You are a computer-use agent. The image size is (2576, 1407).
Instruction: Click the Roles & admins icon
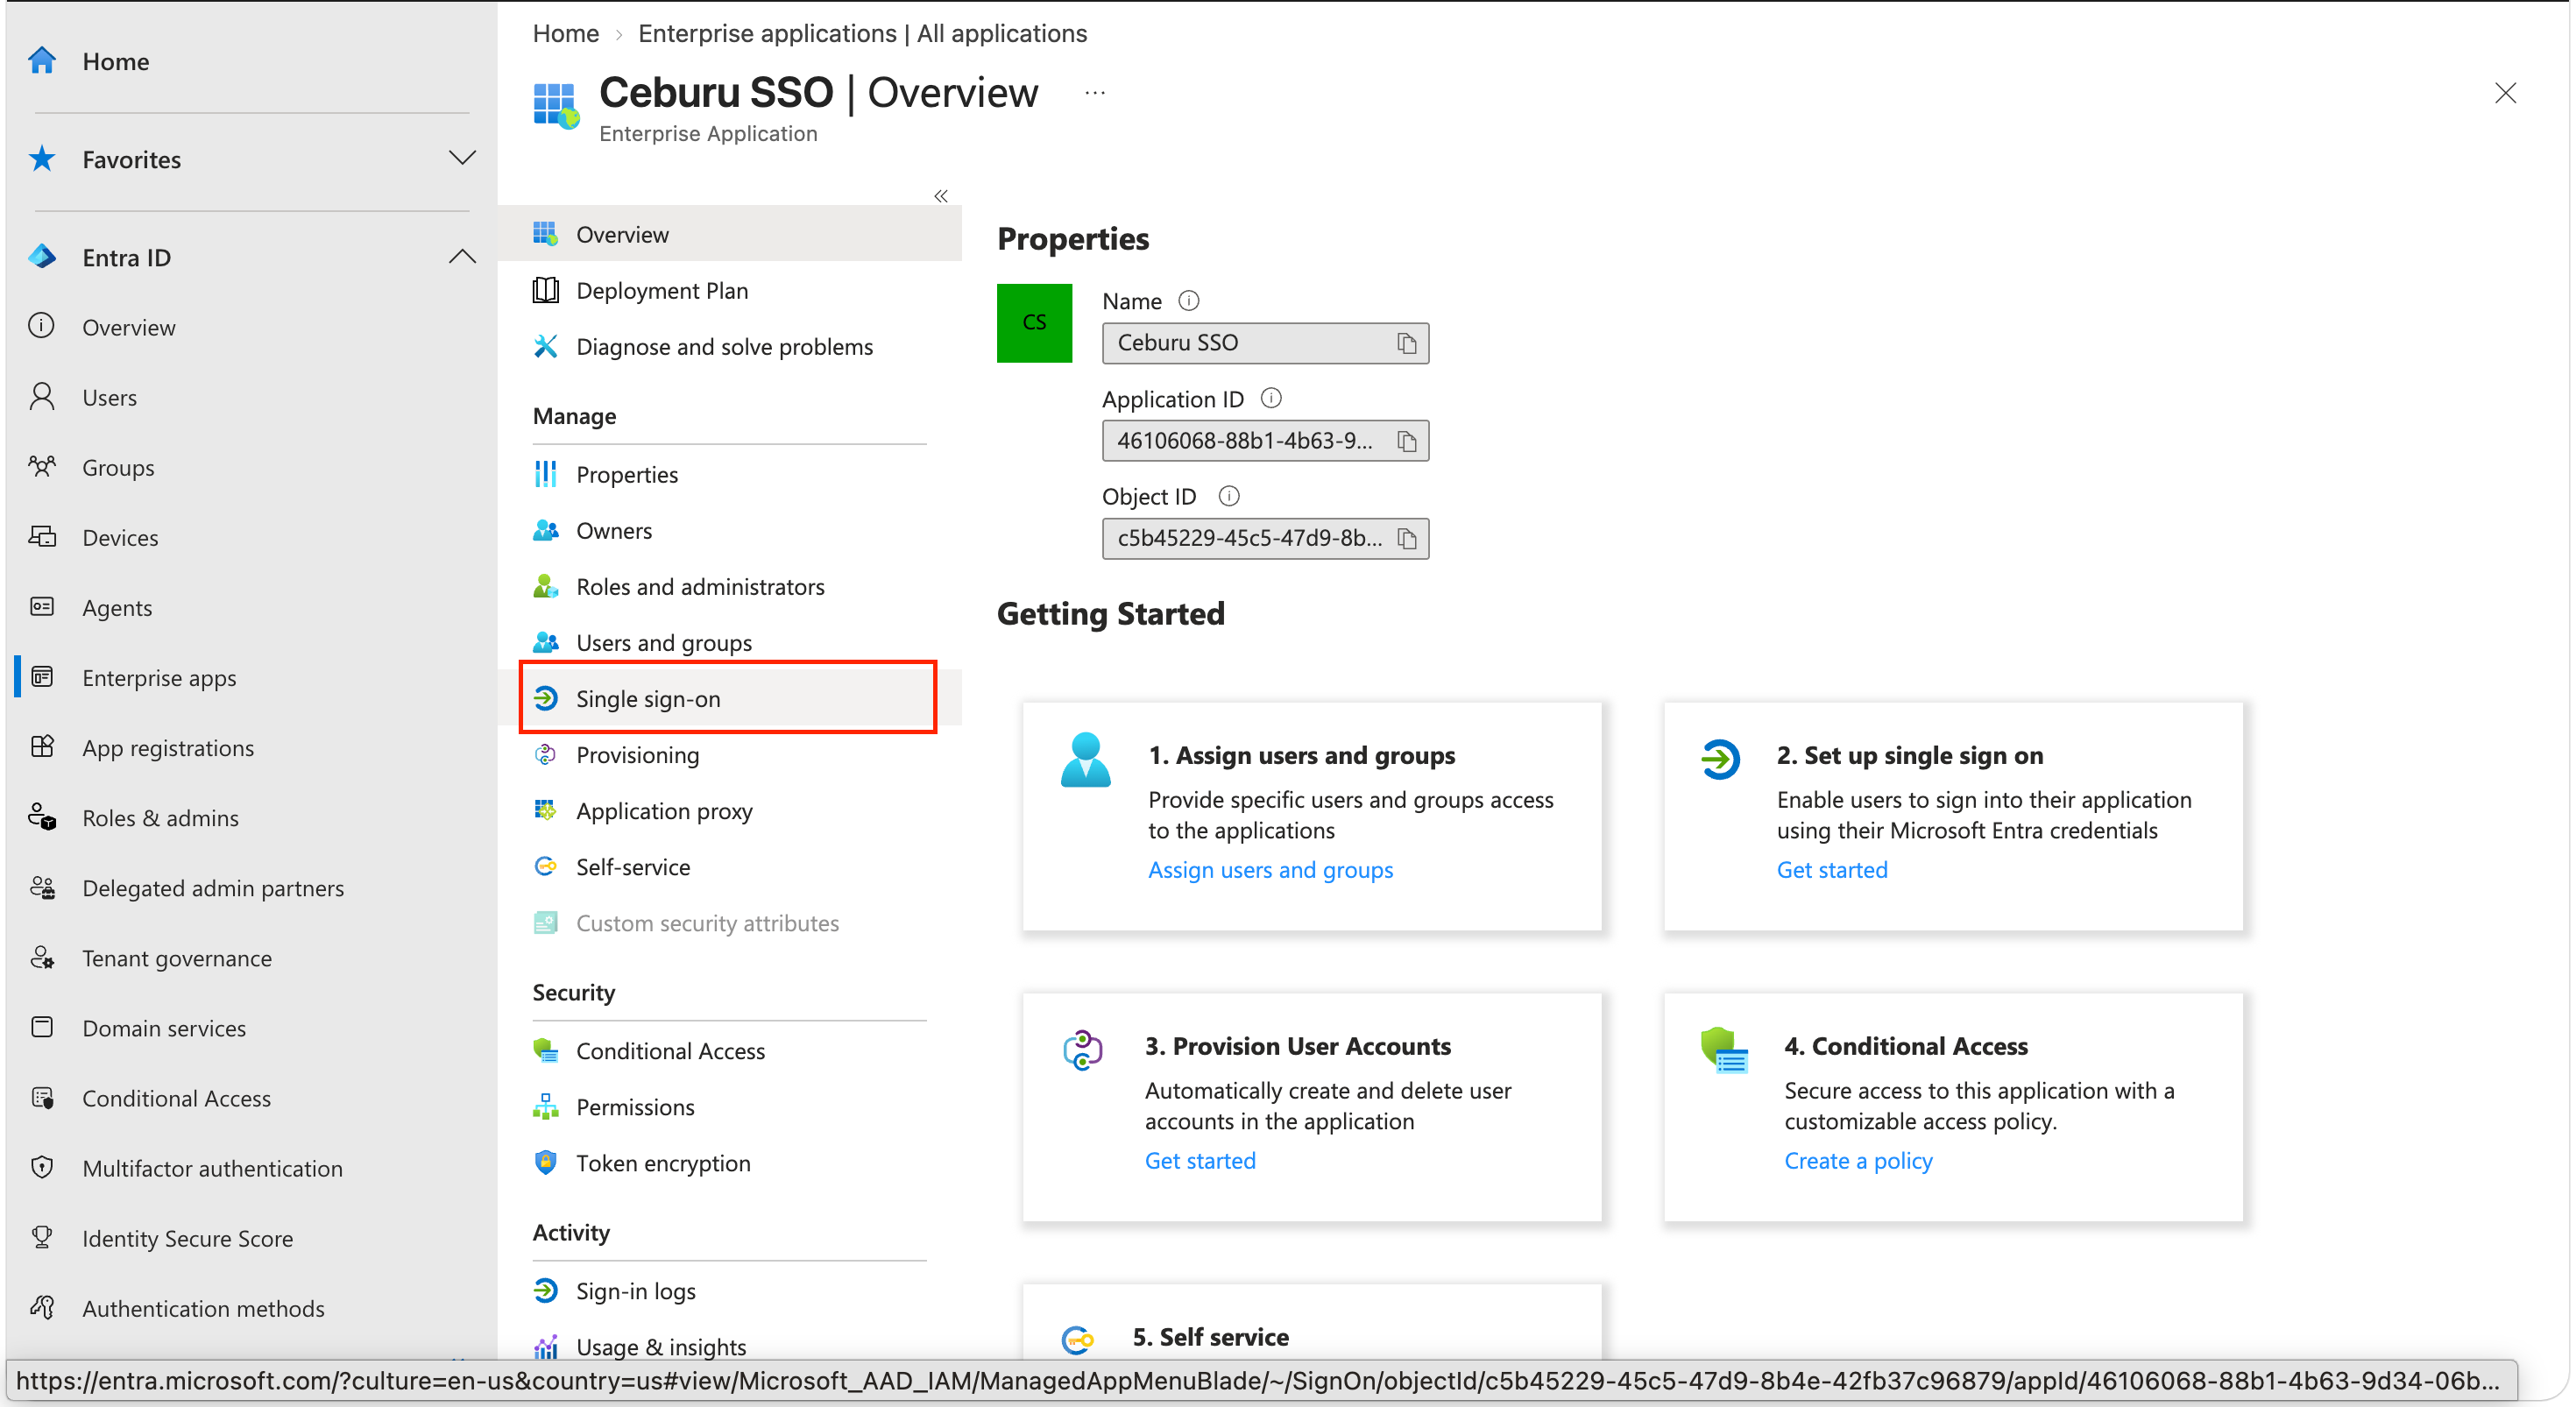point(42,817)
